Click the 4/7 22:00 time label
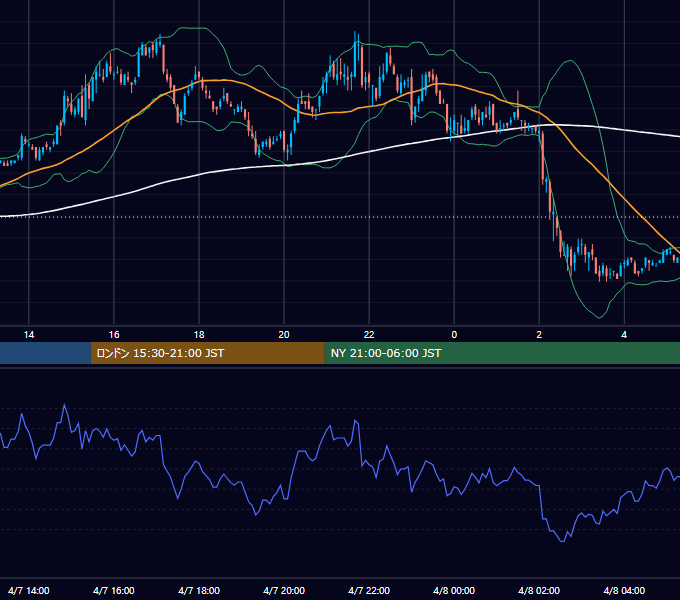680x600 pixels. 369,590
